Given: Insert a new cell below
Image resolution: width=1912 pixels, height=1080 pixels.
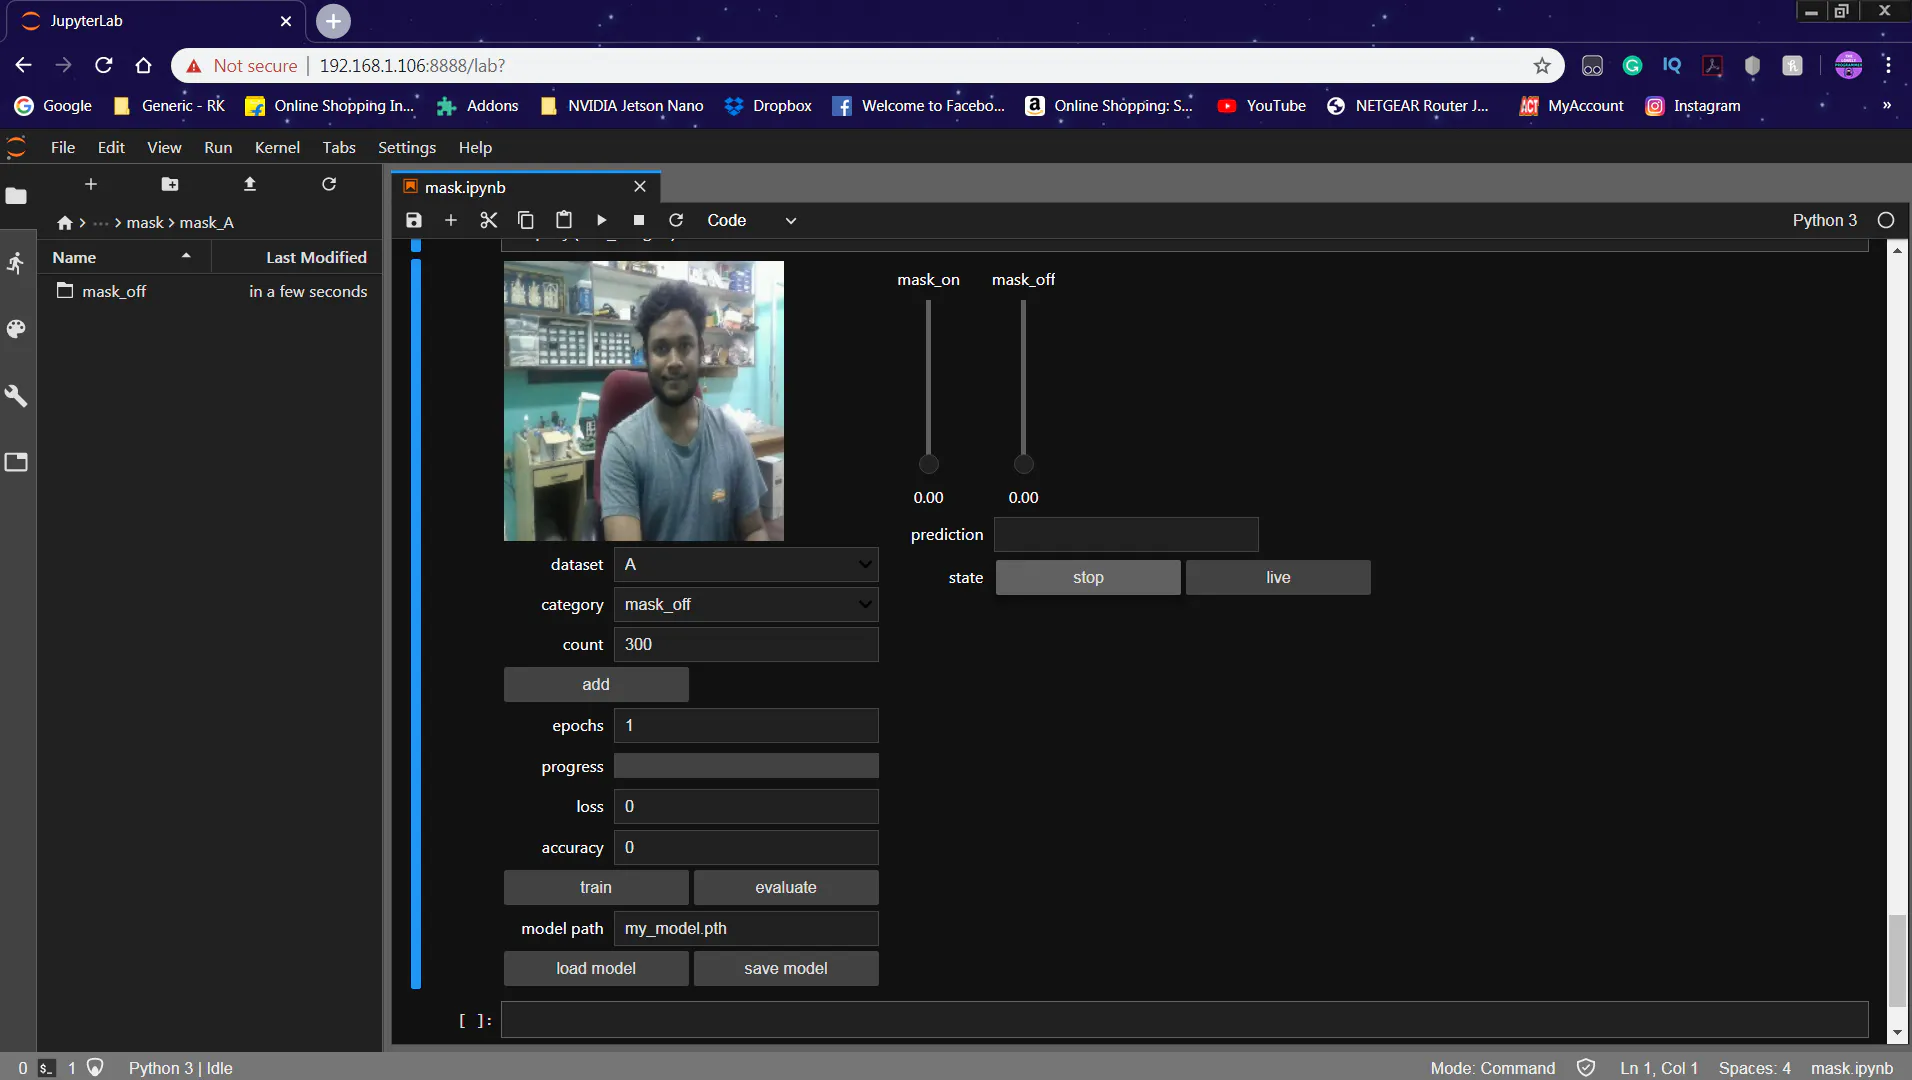Looking at the screenshot, I should (x=451, y=220).
